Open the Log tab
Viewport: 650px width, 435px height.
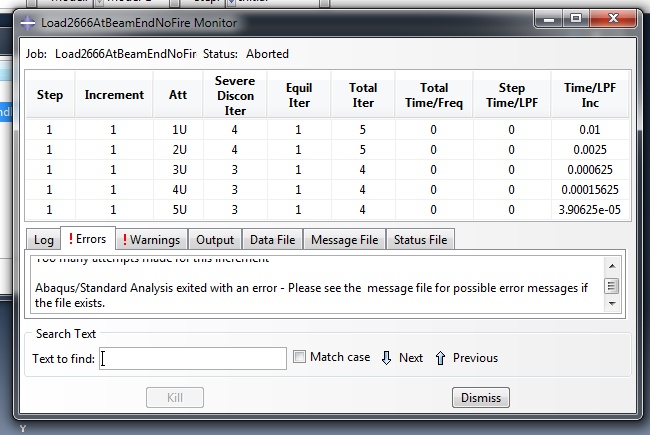tap(43, 240)
